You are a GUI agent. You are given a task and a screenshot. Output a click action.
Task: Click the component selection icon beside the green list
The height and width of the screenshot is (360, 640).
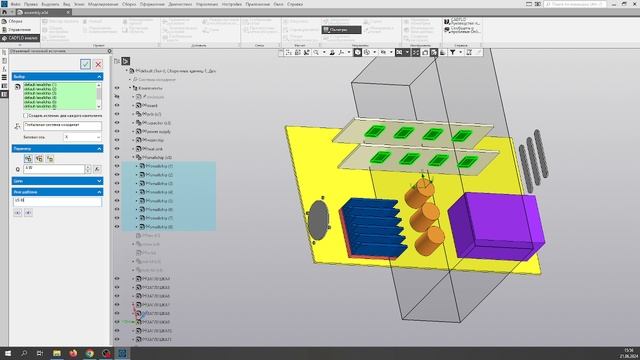tap(18, 87)
